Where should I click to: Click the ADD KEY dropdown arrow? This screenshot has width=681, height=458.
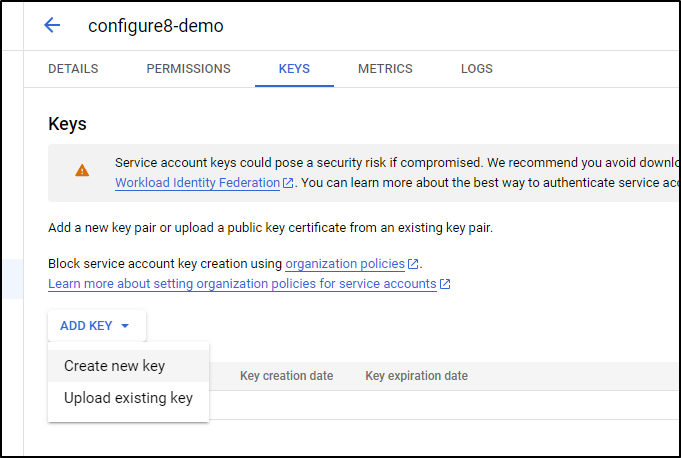[125, 326]
